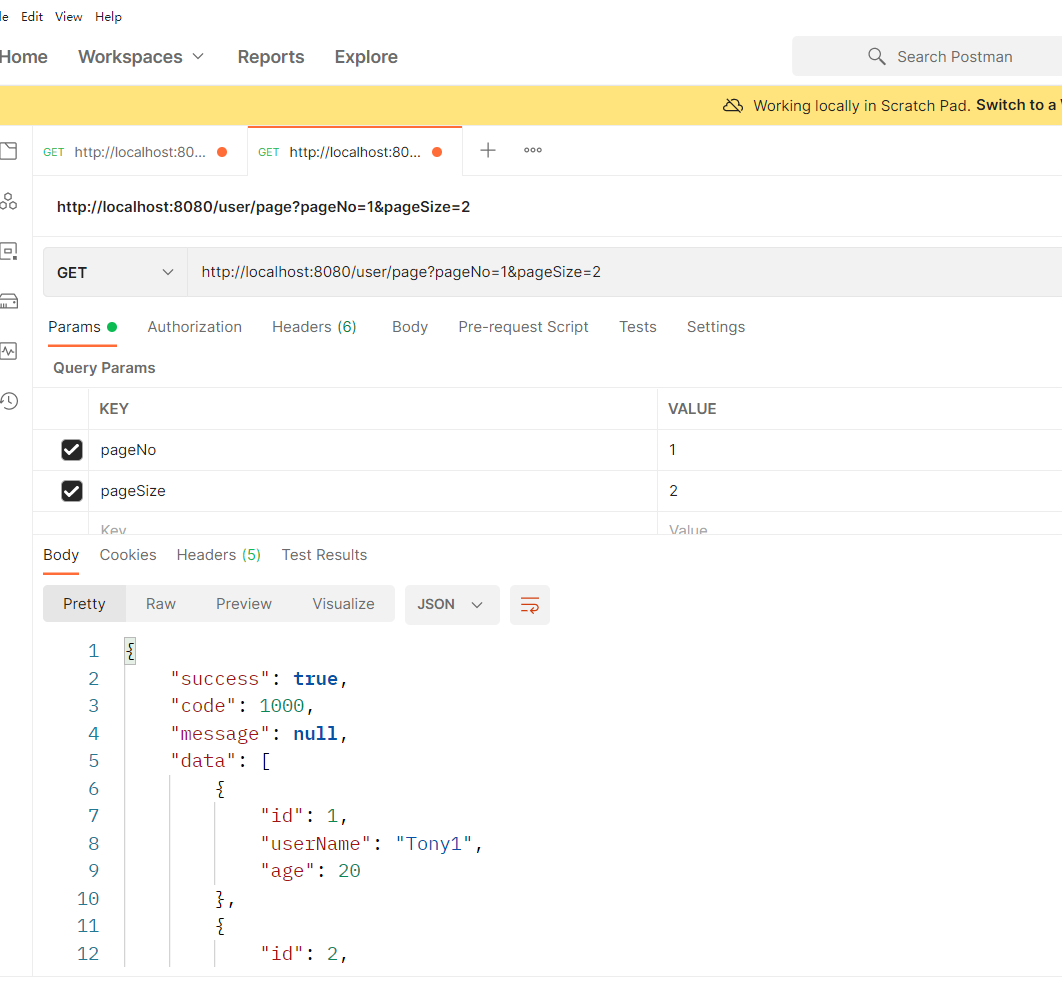
Task: Collapse the JSON root brace on line 1
Action: [x=131, y=651]
